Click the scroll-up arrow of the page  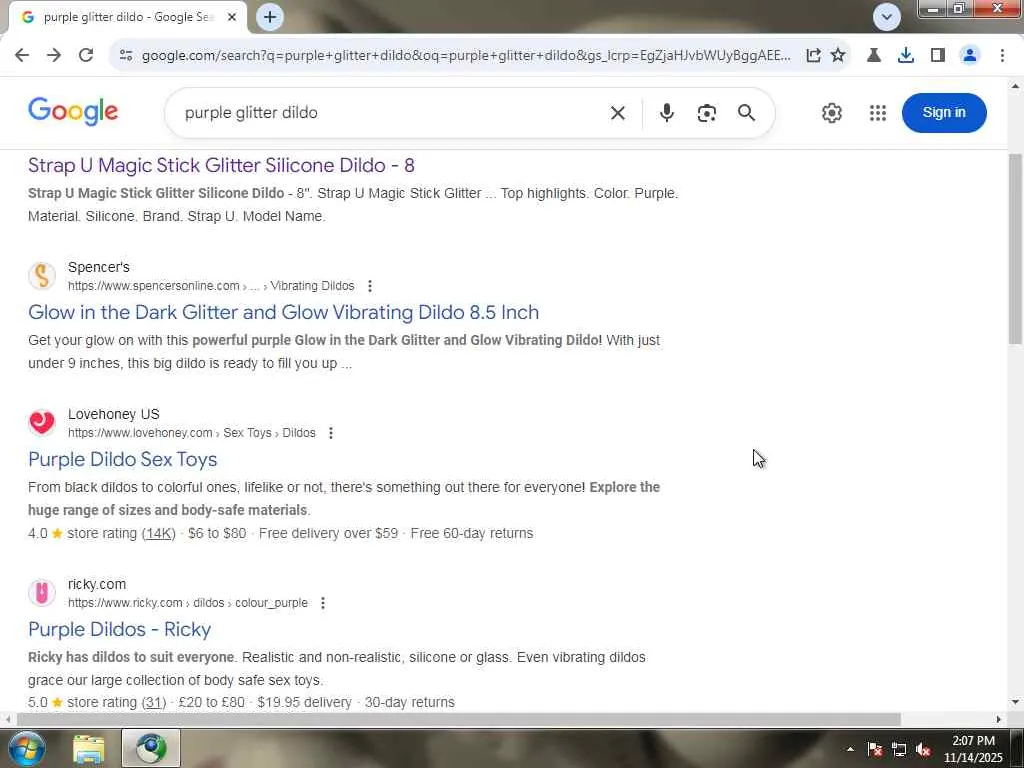tap(1015, 86)
